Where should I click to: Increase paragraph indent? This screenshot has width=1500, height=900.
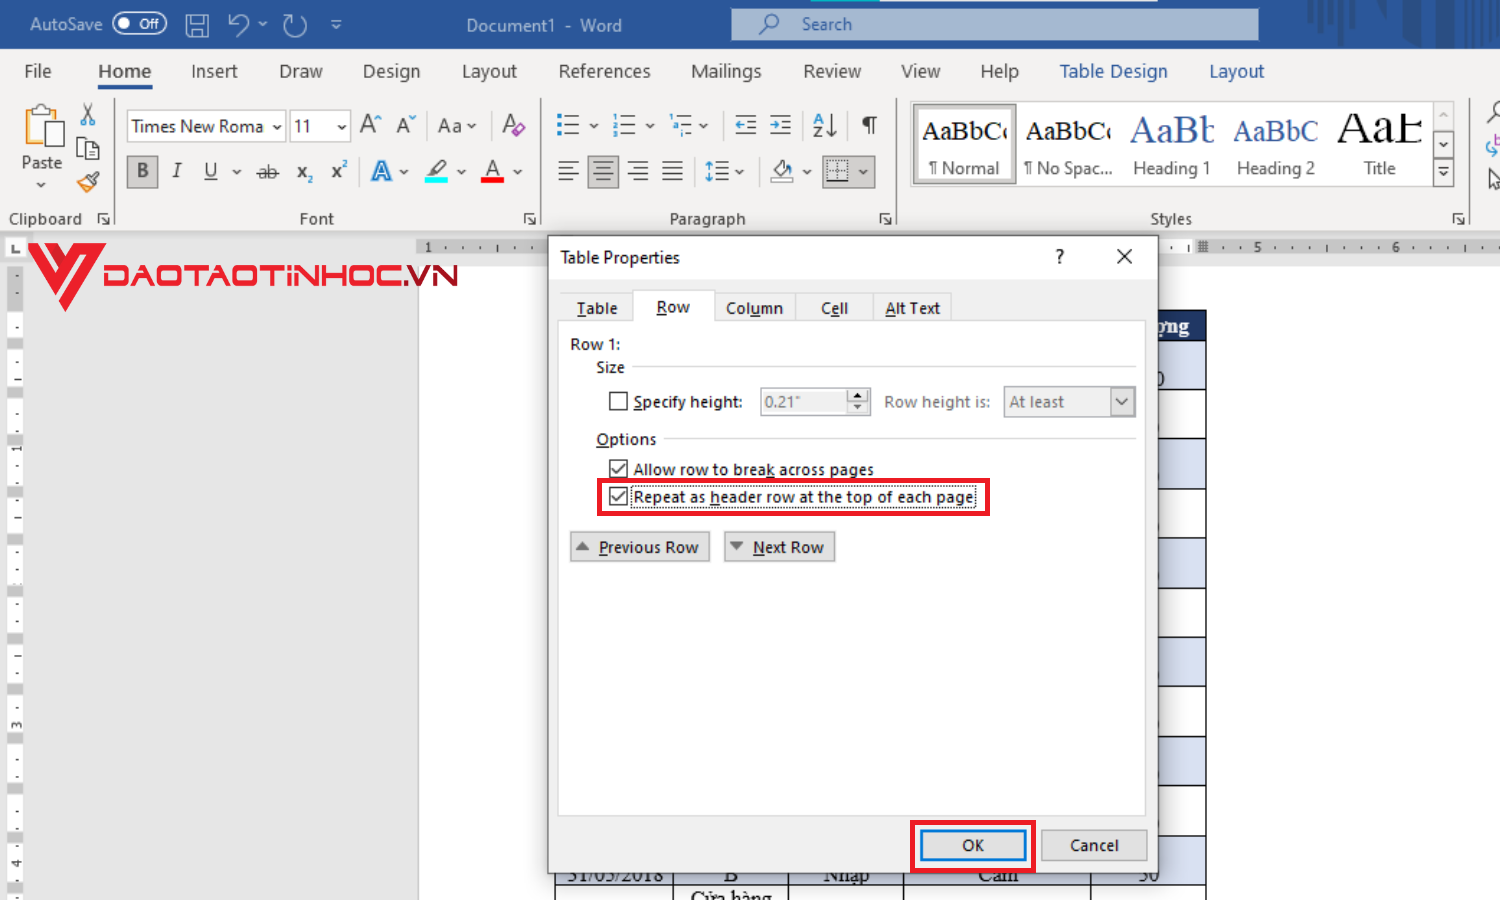[781, 125]
